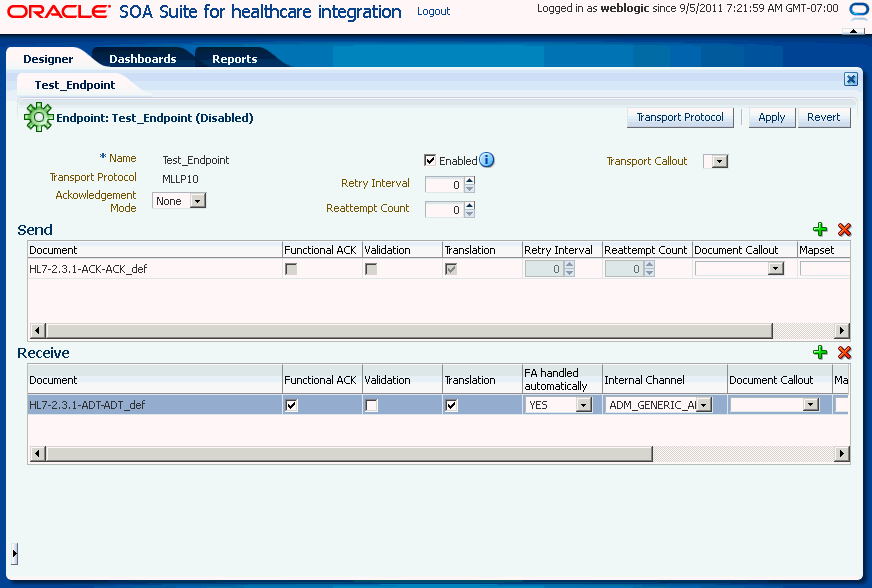Click the Send table horizontal scrollbar thumb

(409, 330)
